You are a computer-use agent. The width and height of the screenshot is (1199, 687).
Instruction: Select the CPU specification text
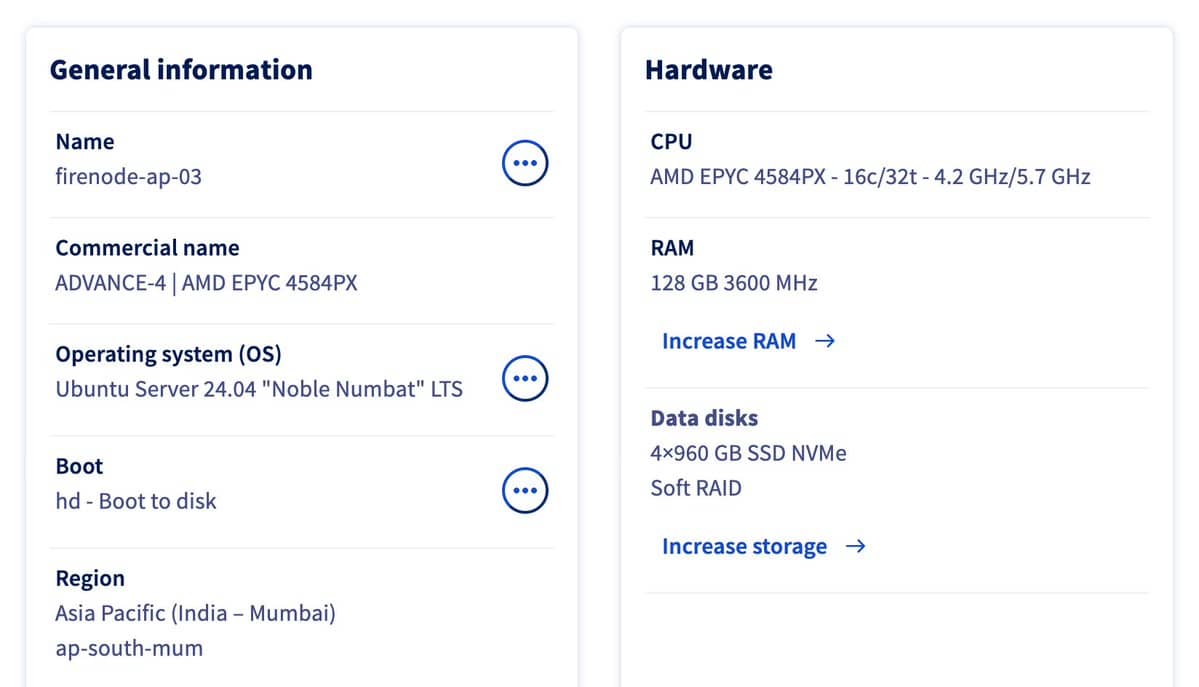868,176
